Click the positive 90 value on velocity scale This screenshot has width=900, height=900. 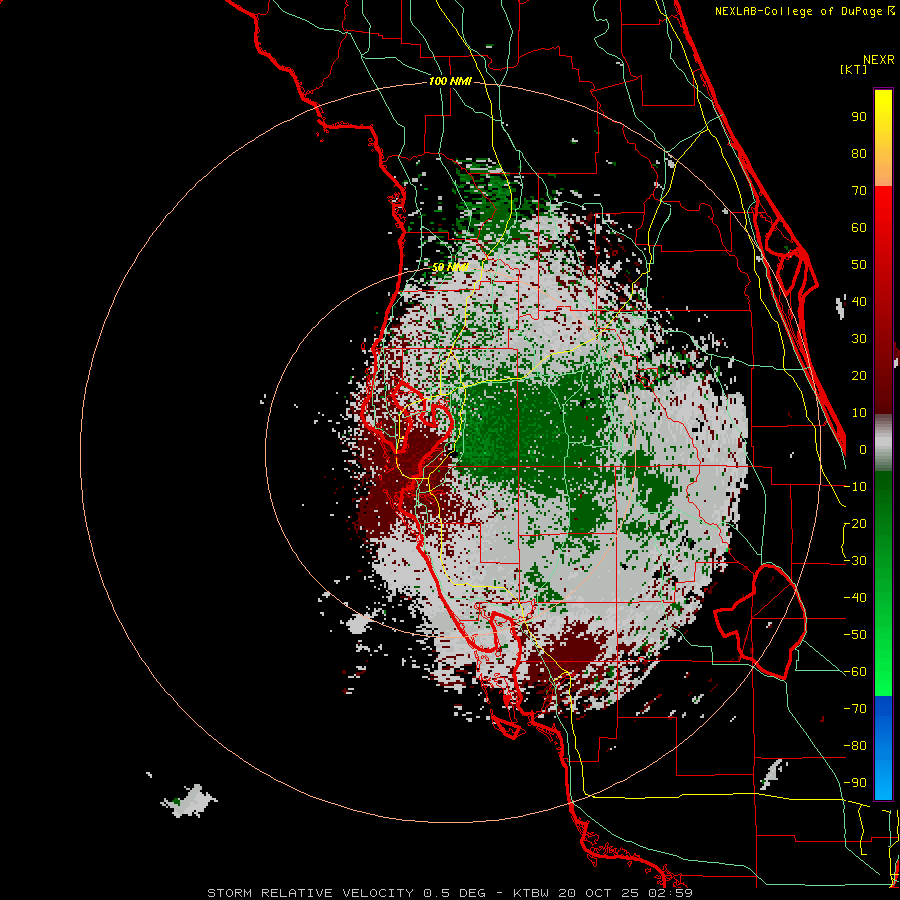859,117
